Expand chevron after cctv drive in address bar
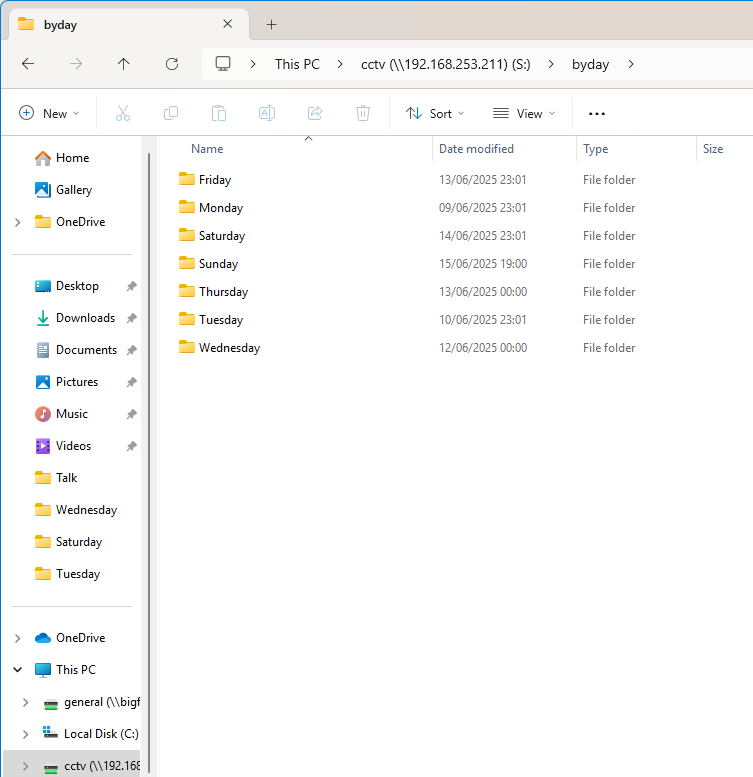Image resolution: width=753 pixels, height=777 pixels. point(551,64)
